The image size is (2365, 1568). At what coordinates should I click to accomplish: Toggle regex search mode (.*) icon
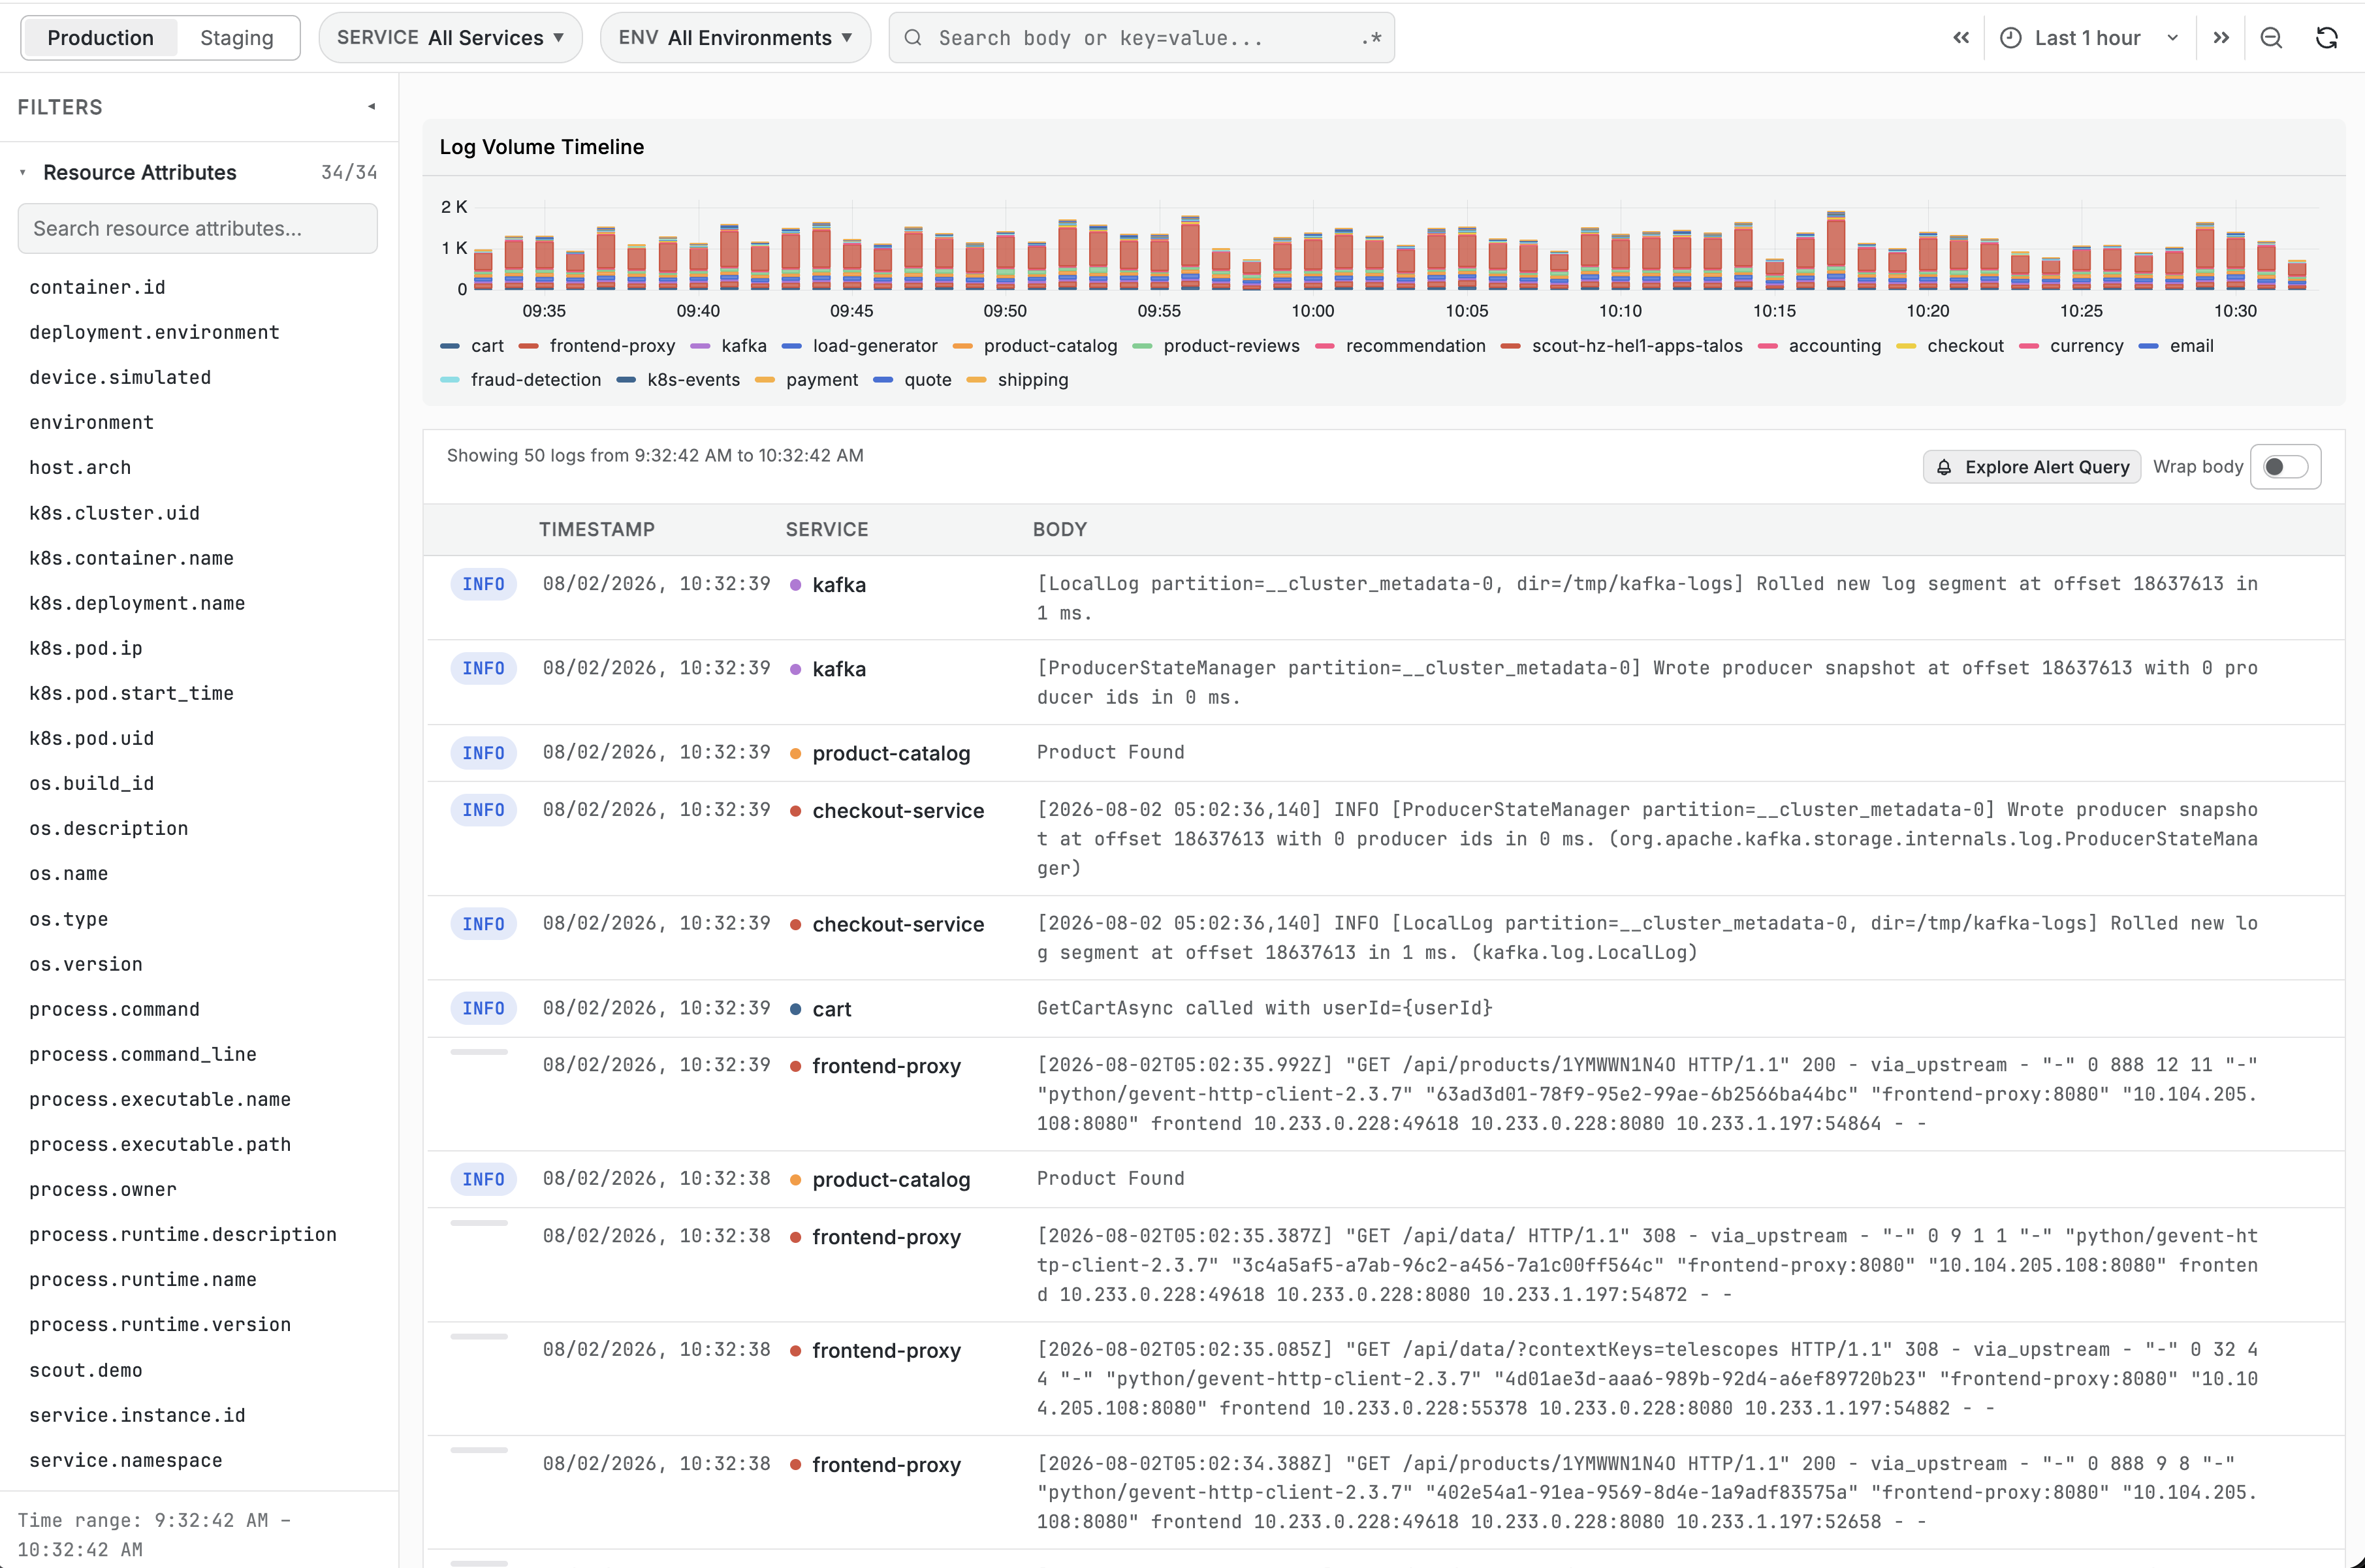(x=1371, y=38)
